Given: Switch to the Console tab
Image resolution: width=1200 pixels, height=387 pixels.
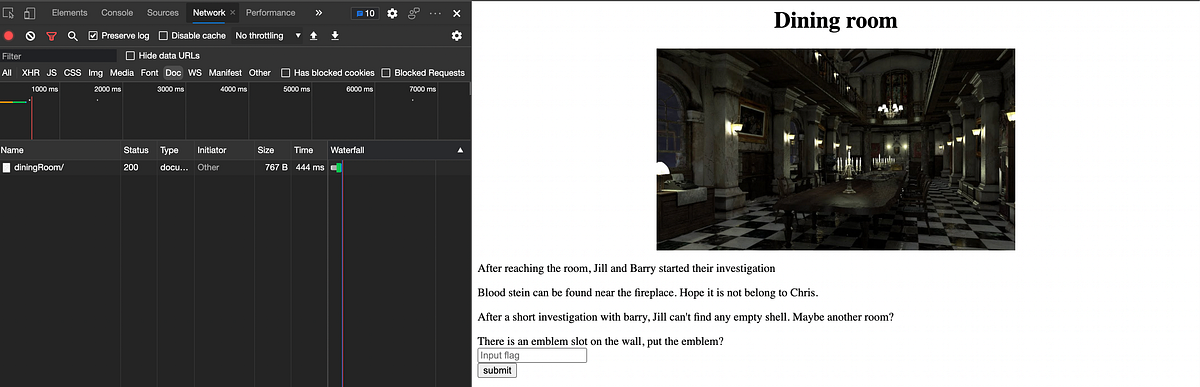Looking at the screenshot, I should [117, 13].
